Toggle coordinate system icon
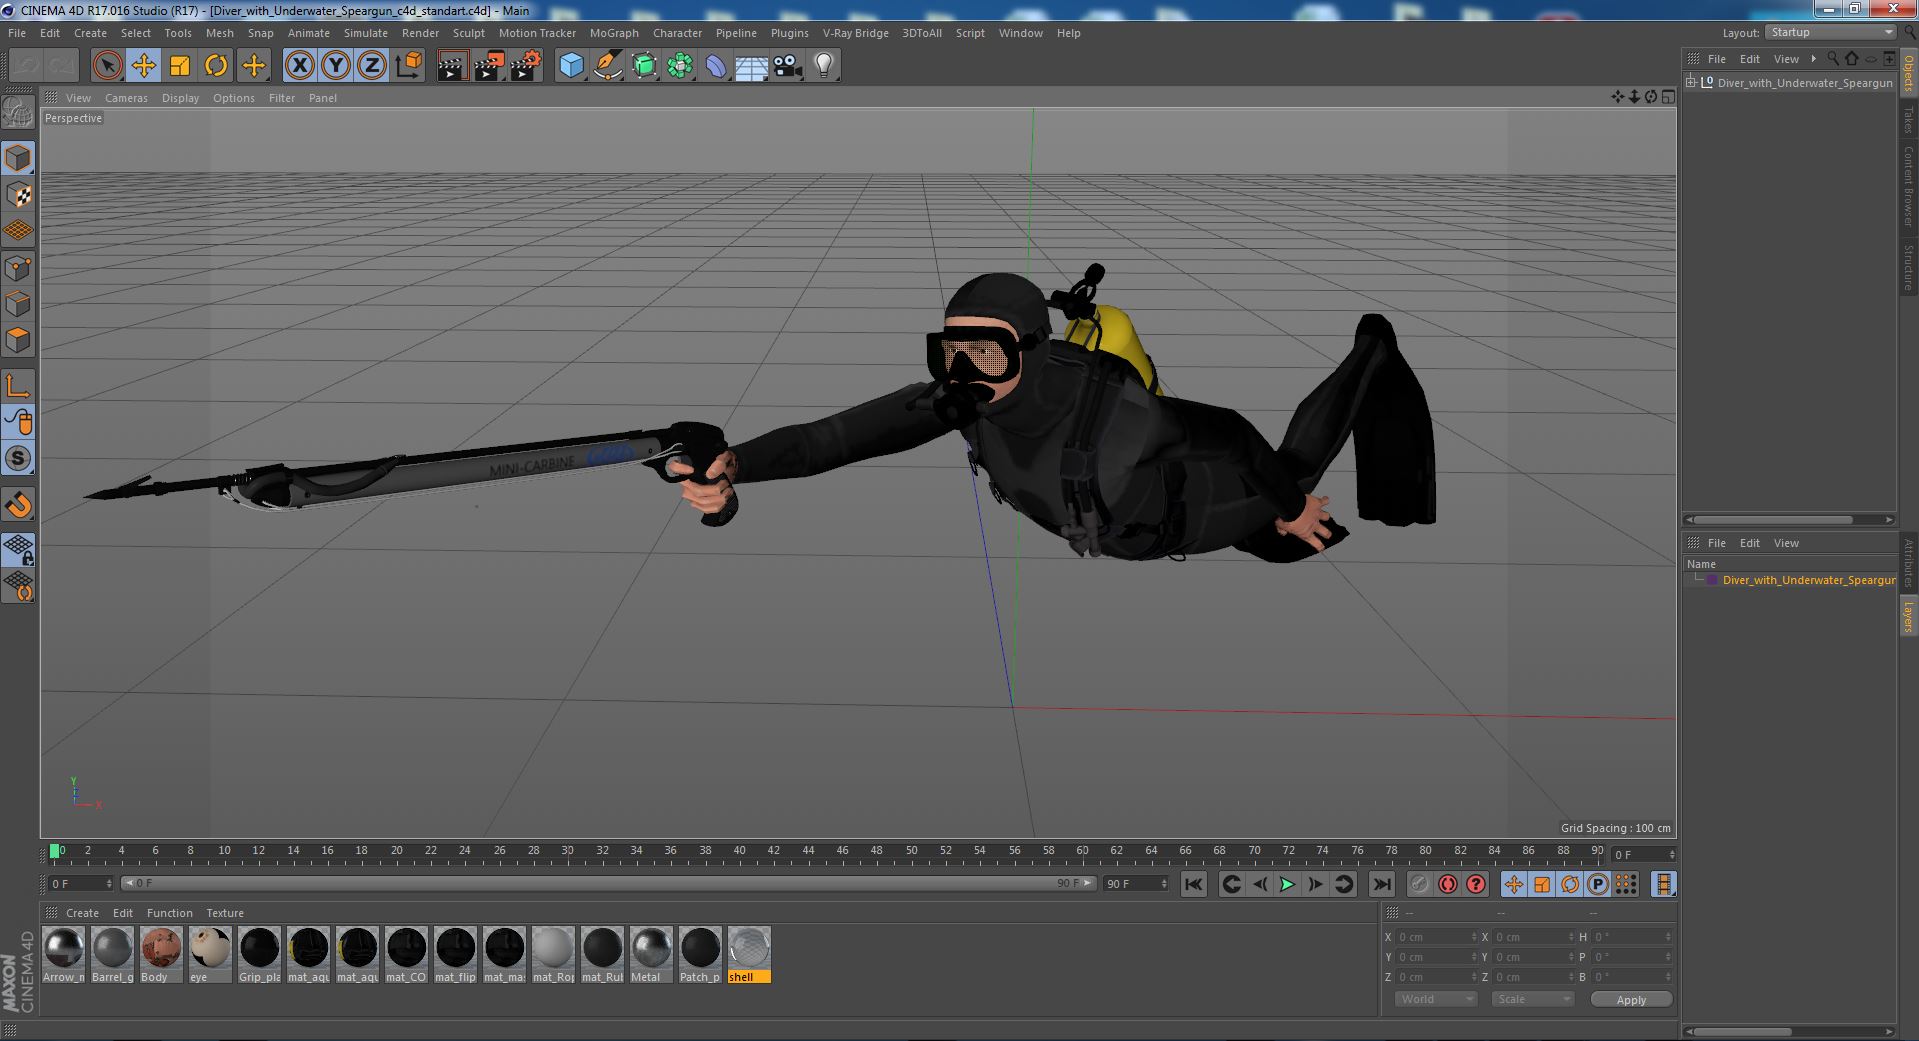The height and width of the screenshot is (1041, 1919). click(408, 66)
